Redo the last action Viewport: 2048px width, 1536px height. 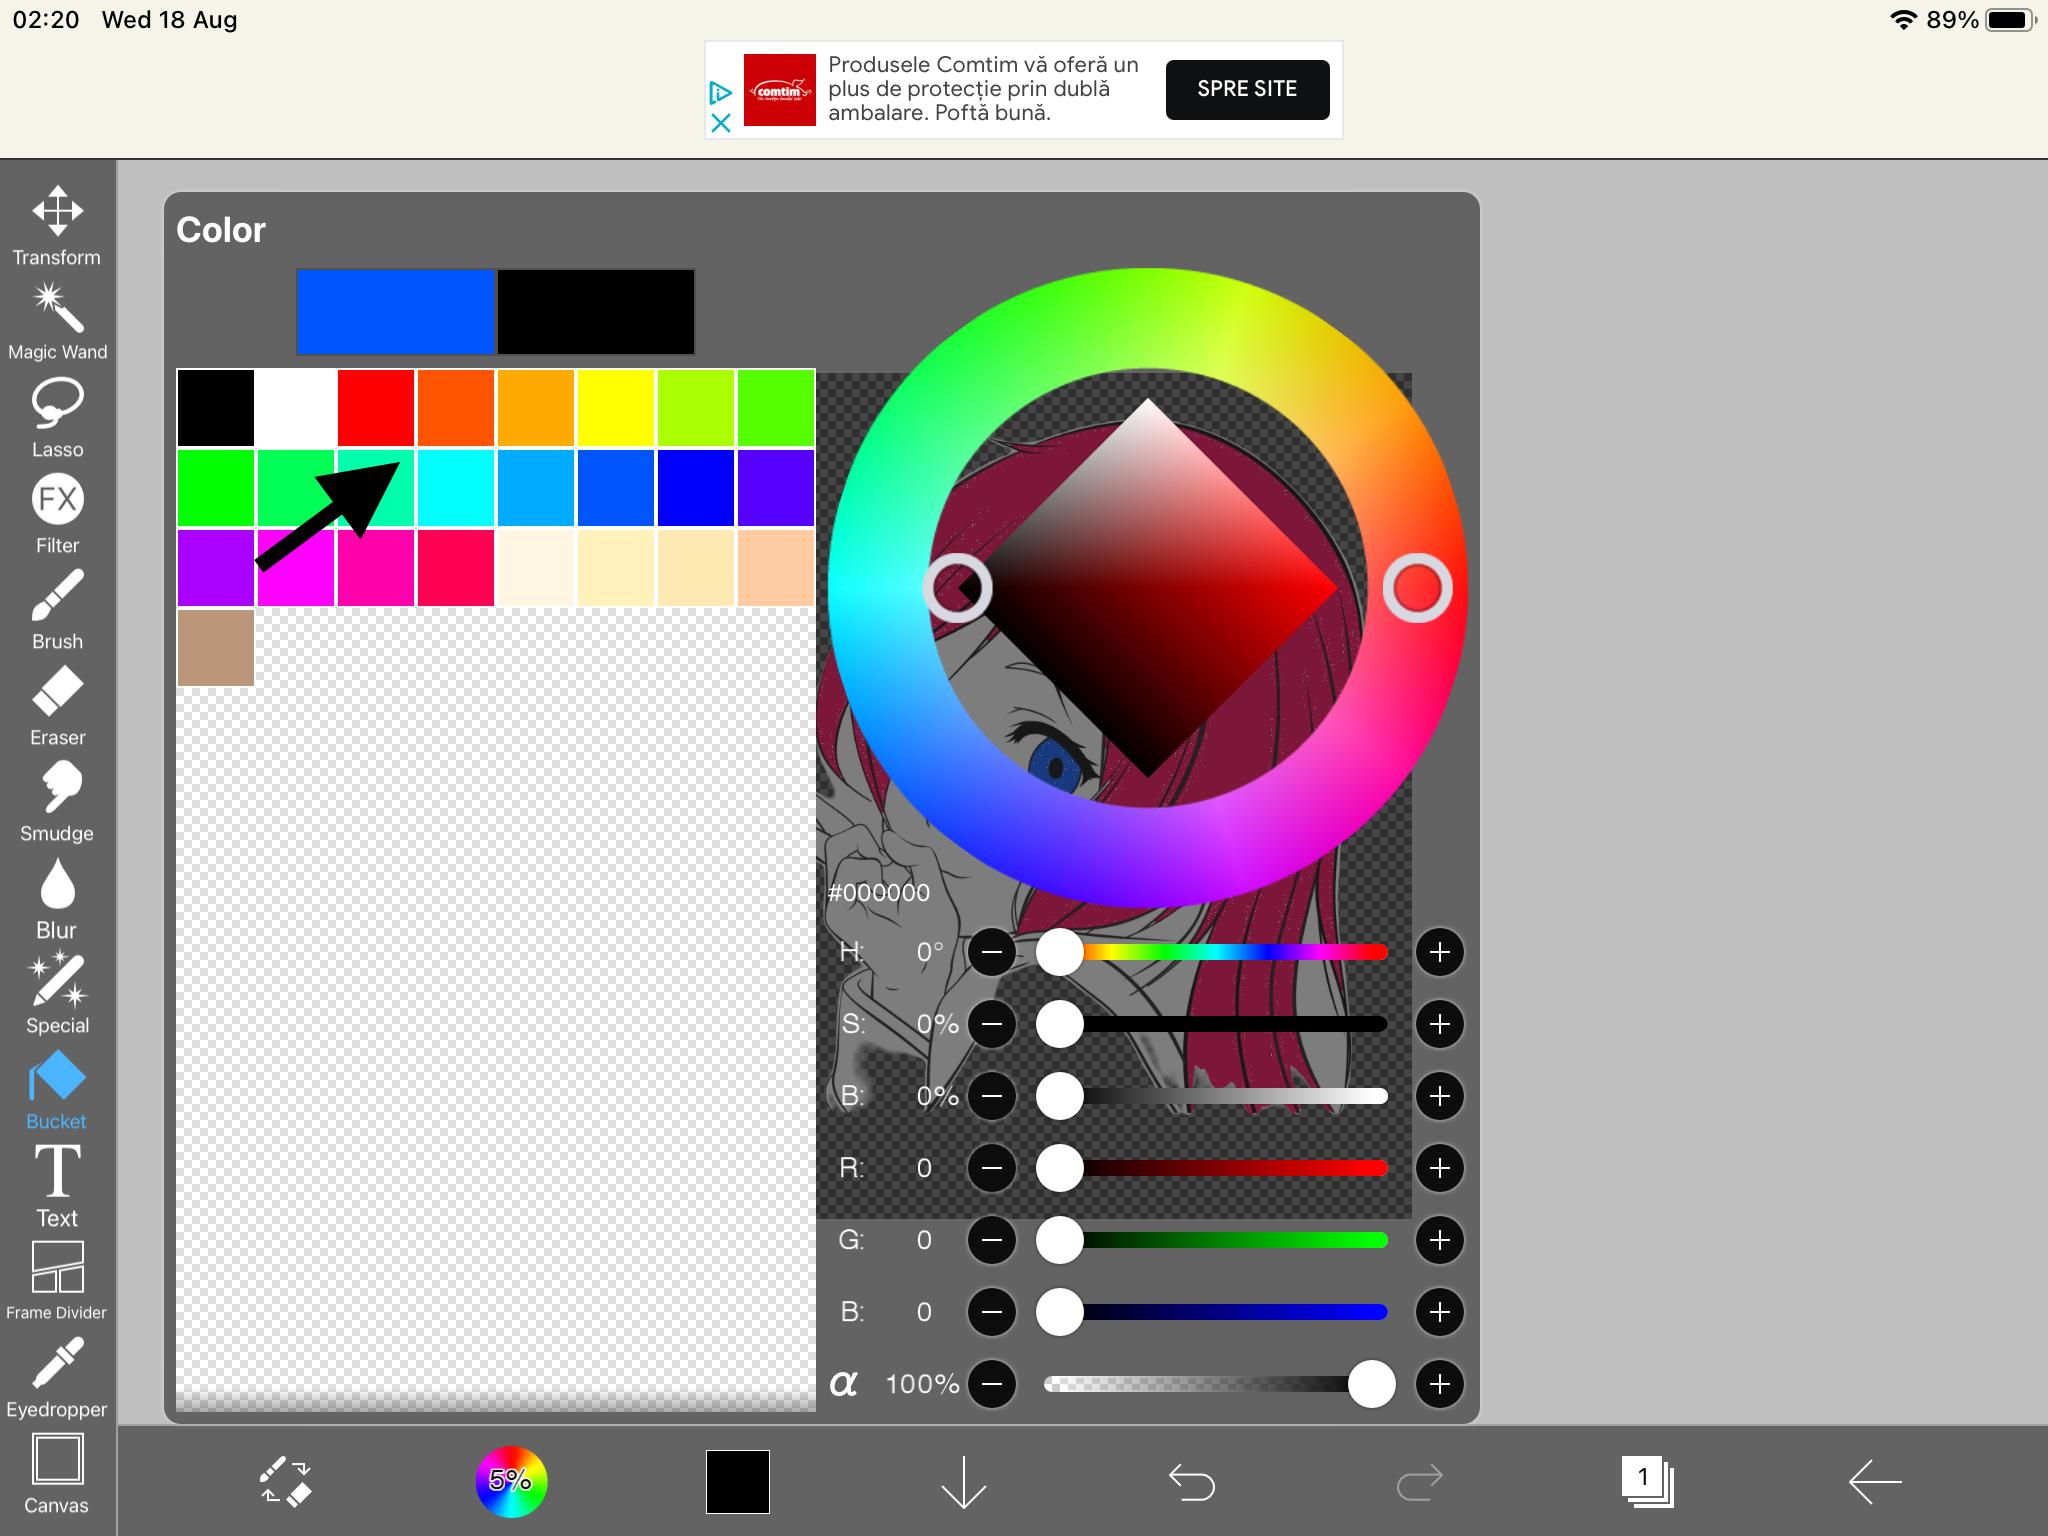point(1419,1481)
